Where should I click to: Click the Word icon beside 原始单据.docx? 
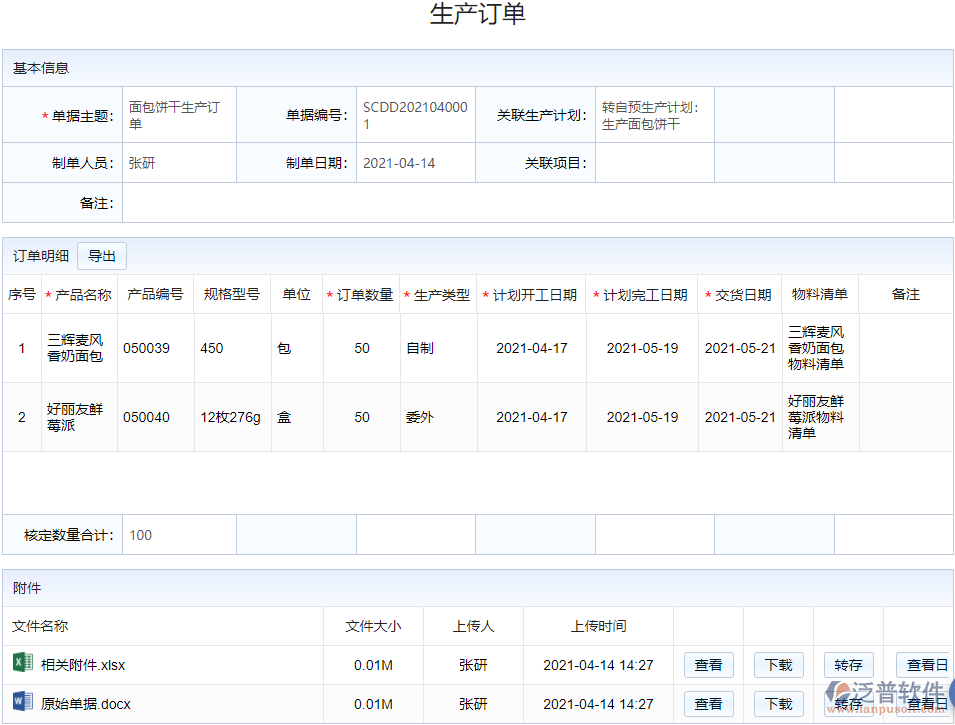(19, 703)
